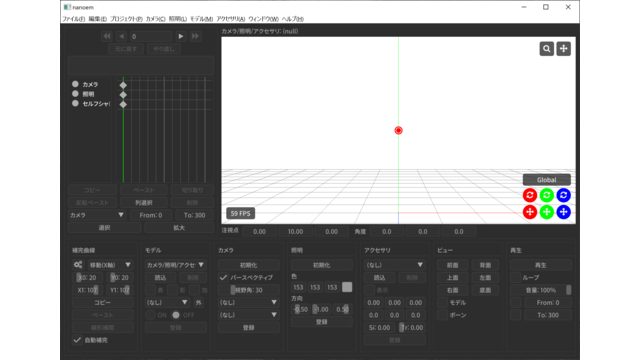640x360 pixels.
Task: Click the viewport zoom magnifier icon
Action: click(x=547, y=49)
